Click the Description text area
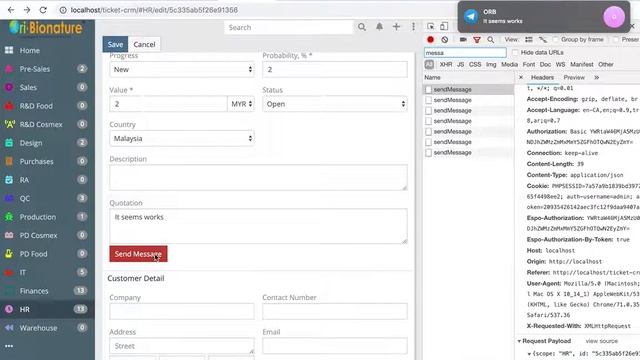 click(x=258, y=177)
